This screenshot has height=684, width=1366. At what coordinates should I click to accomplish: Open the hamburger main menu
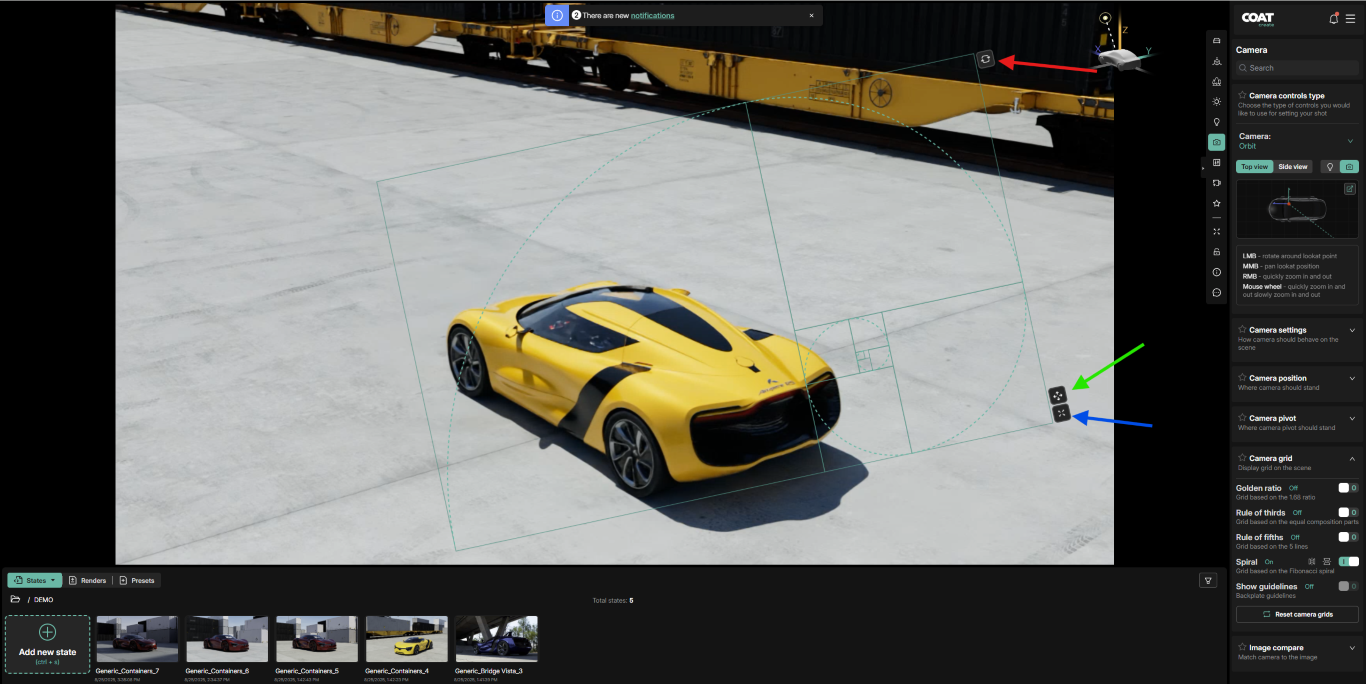pos(1350,18)
